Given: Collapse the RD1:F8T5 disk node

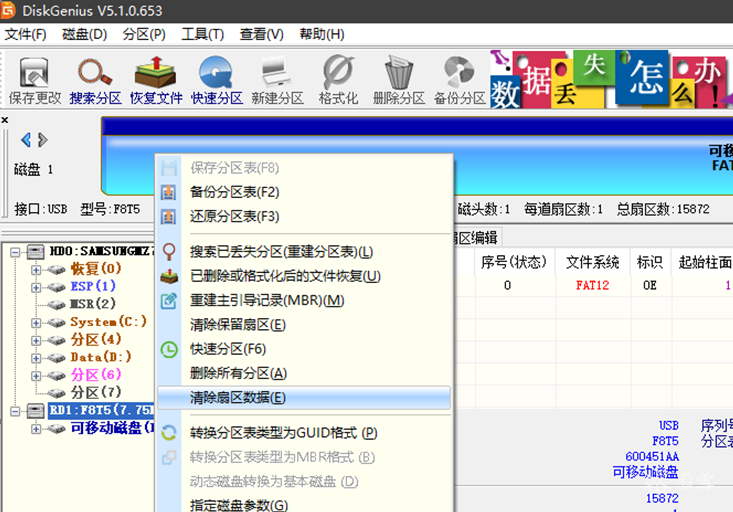Looking at the screenshot, I should point(15,411).
